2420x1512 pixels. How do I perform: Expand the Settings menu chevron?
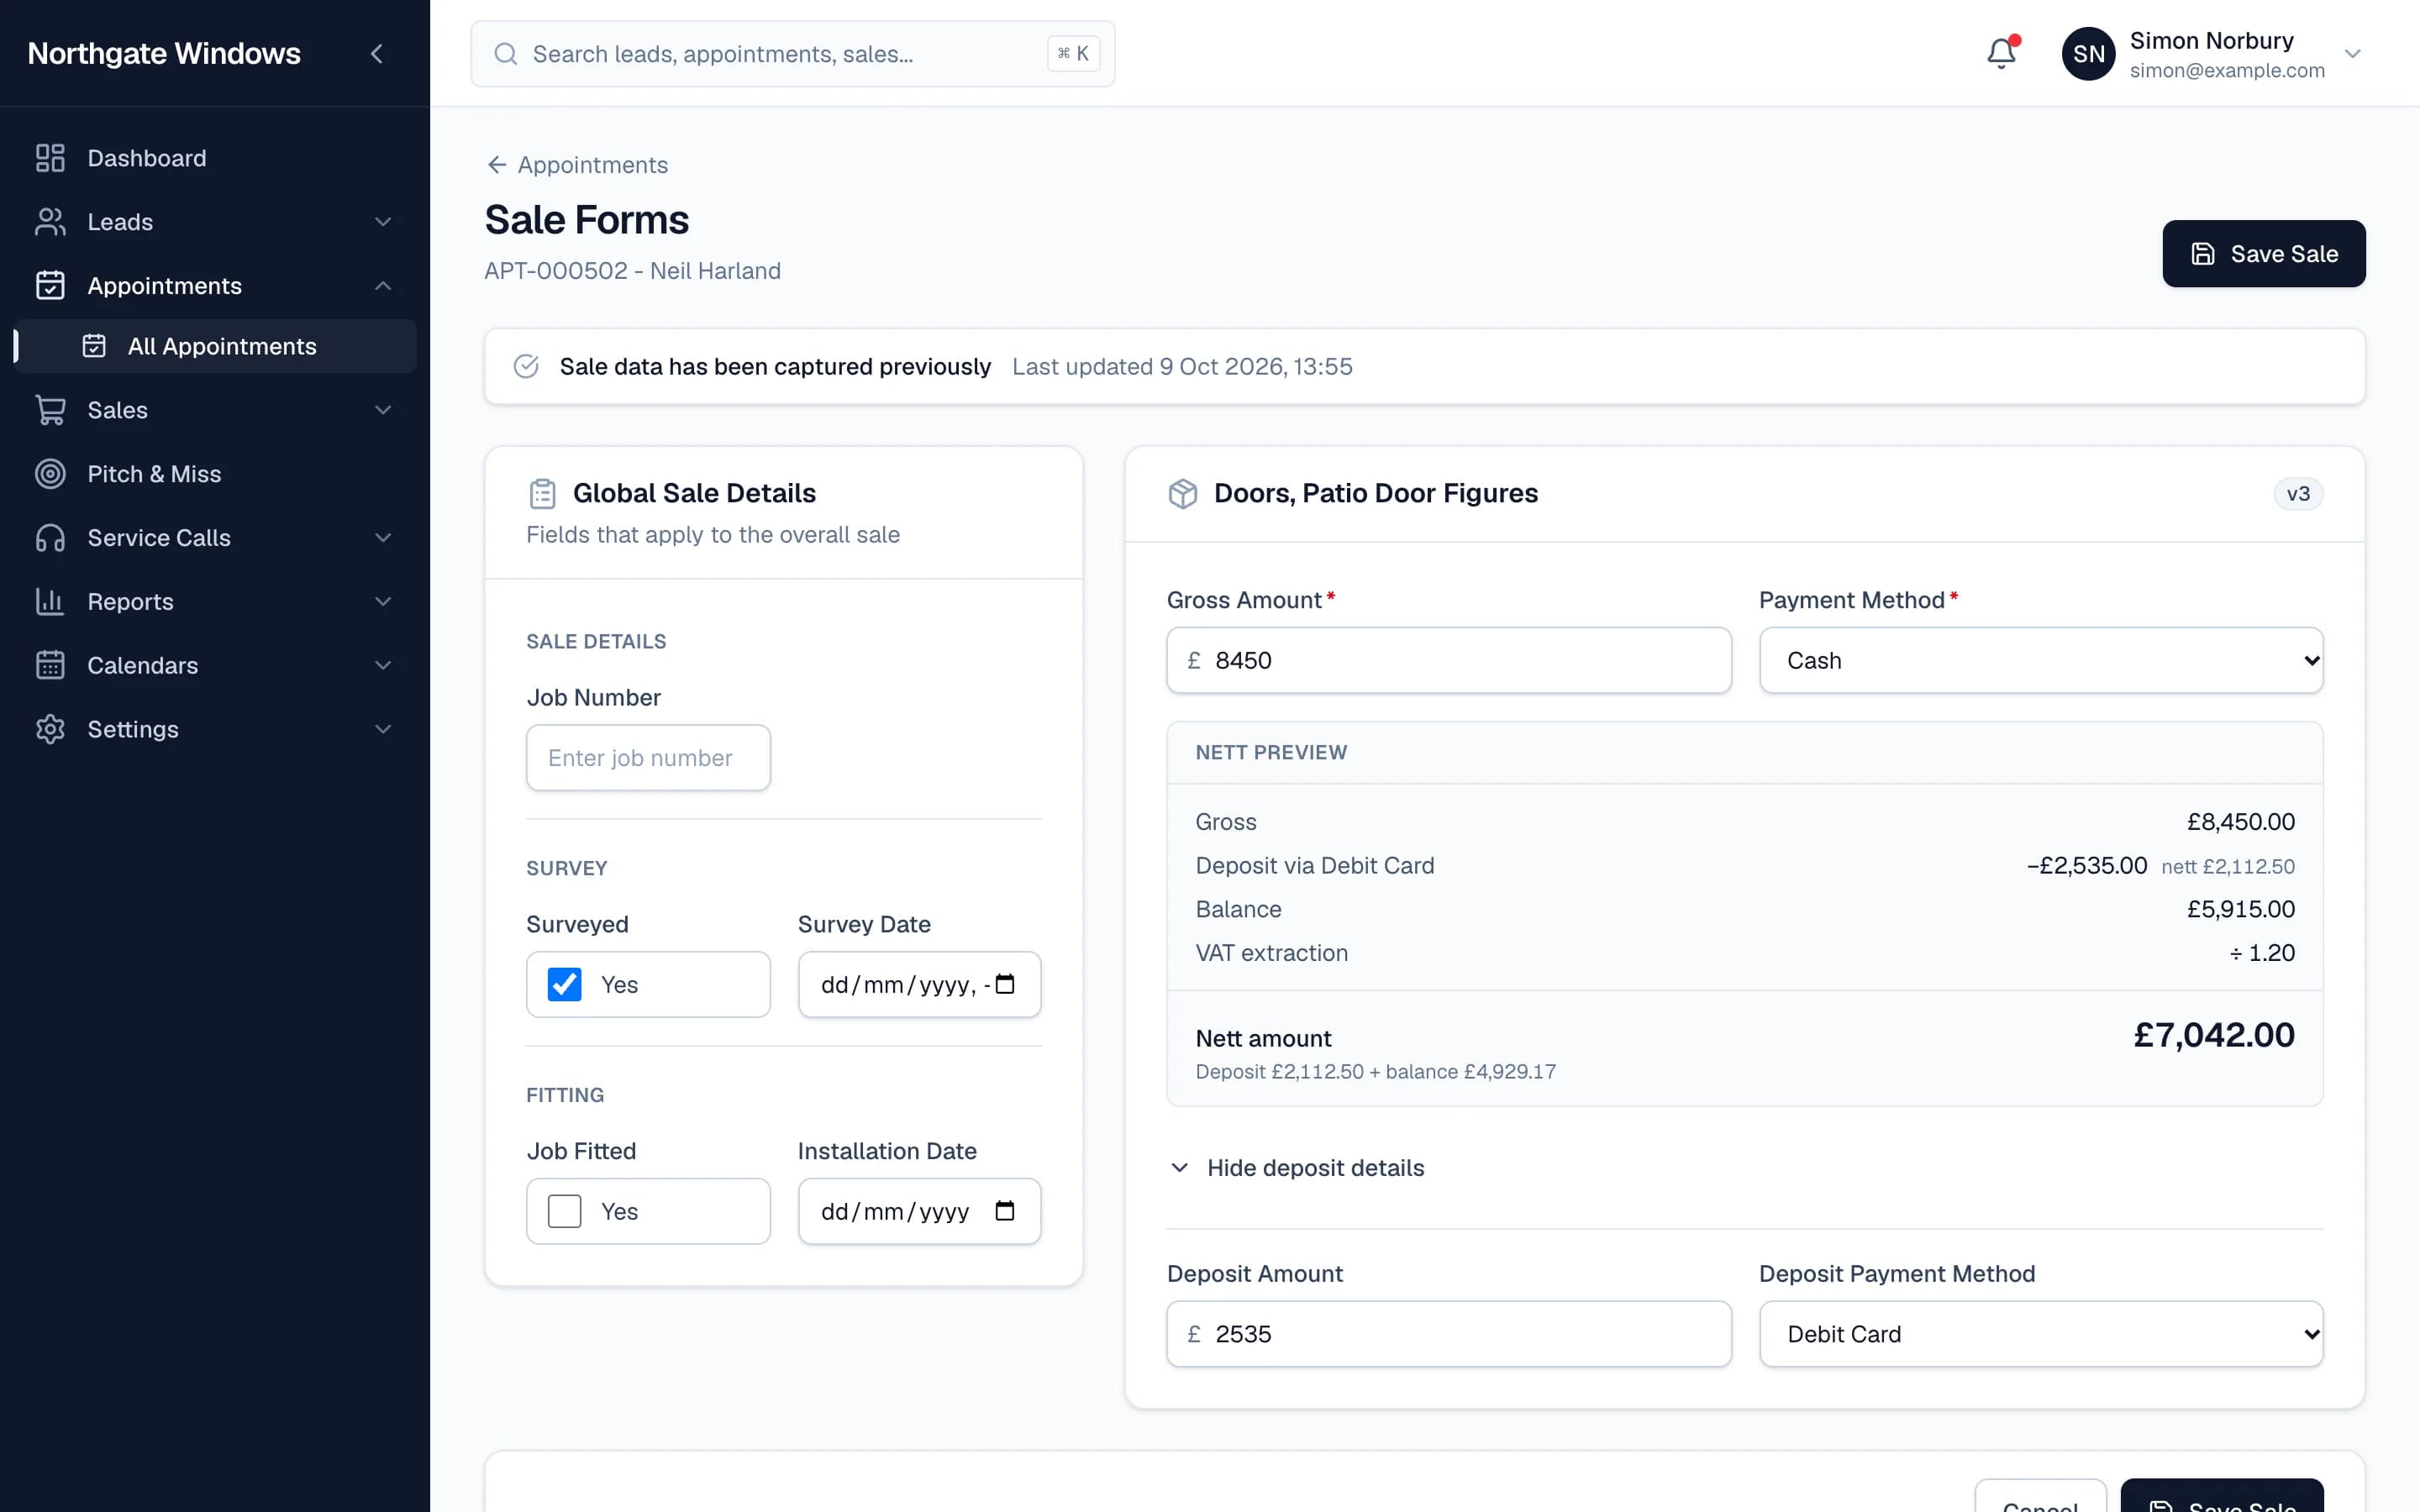[383, 730]
